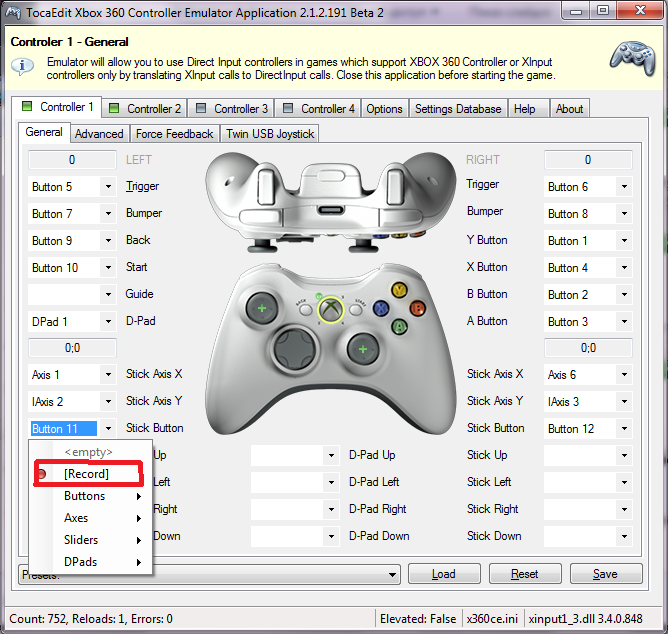Image resolution: width=668 pixels, height=634 pixels.
Task: Expand the right Stick Axis X dropdown
Action: pos(623,375)
